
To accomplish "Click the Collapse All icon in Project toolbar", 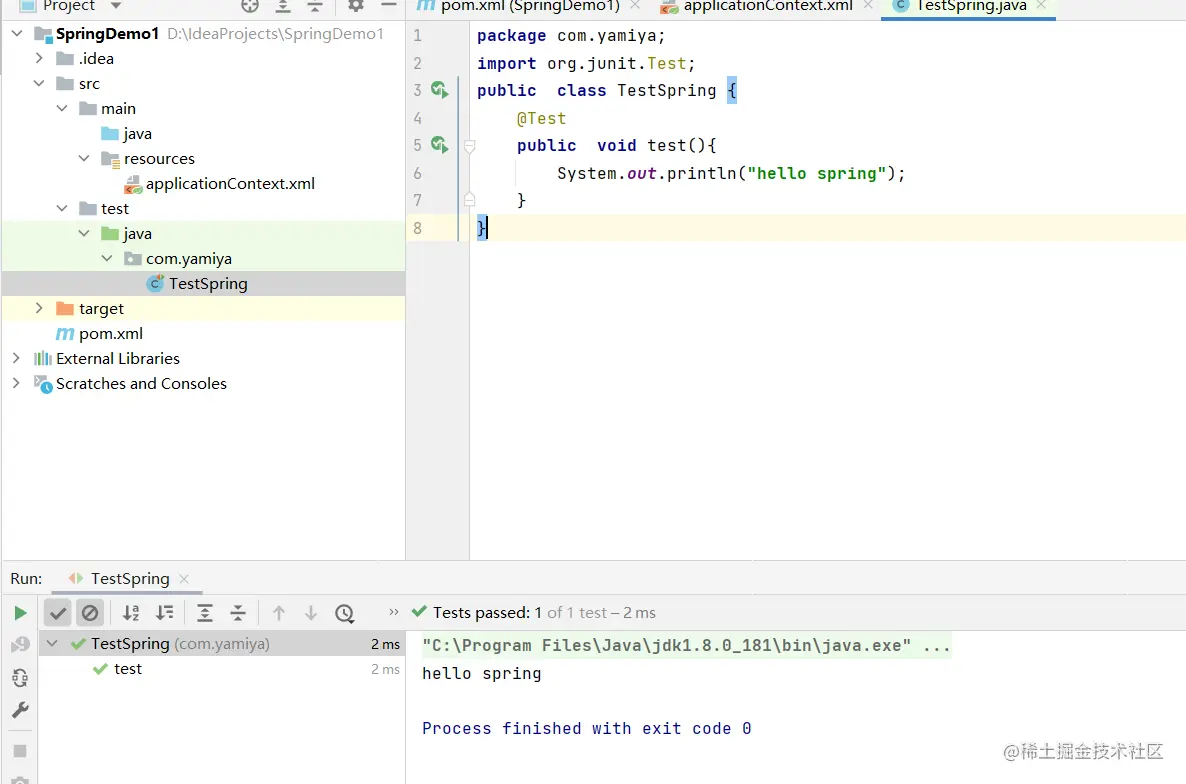I will 315,6.
